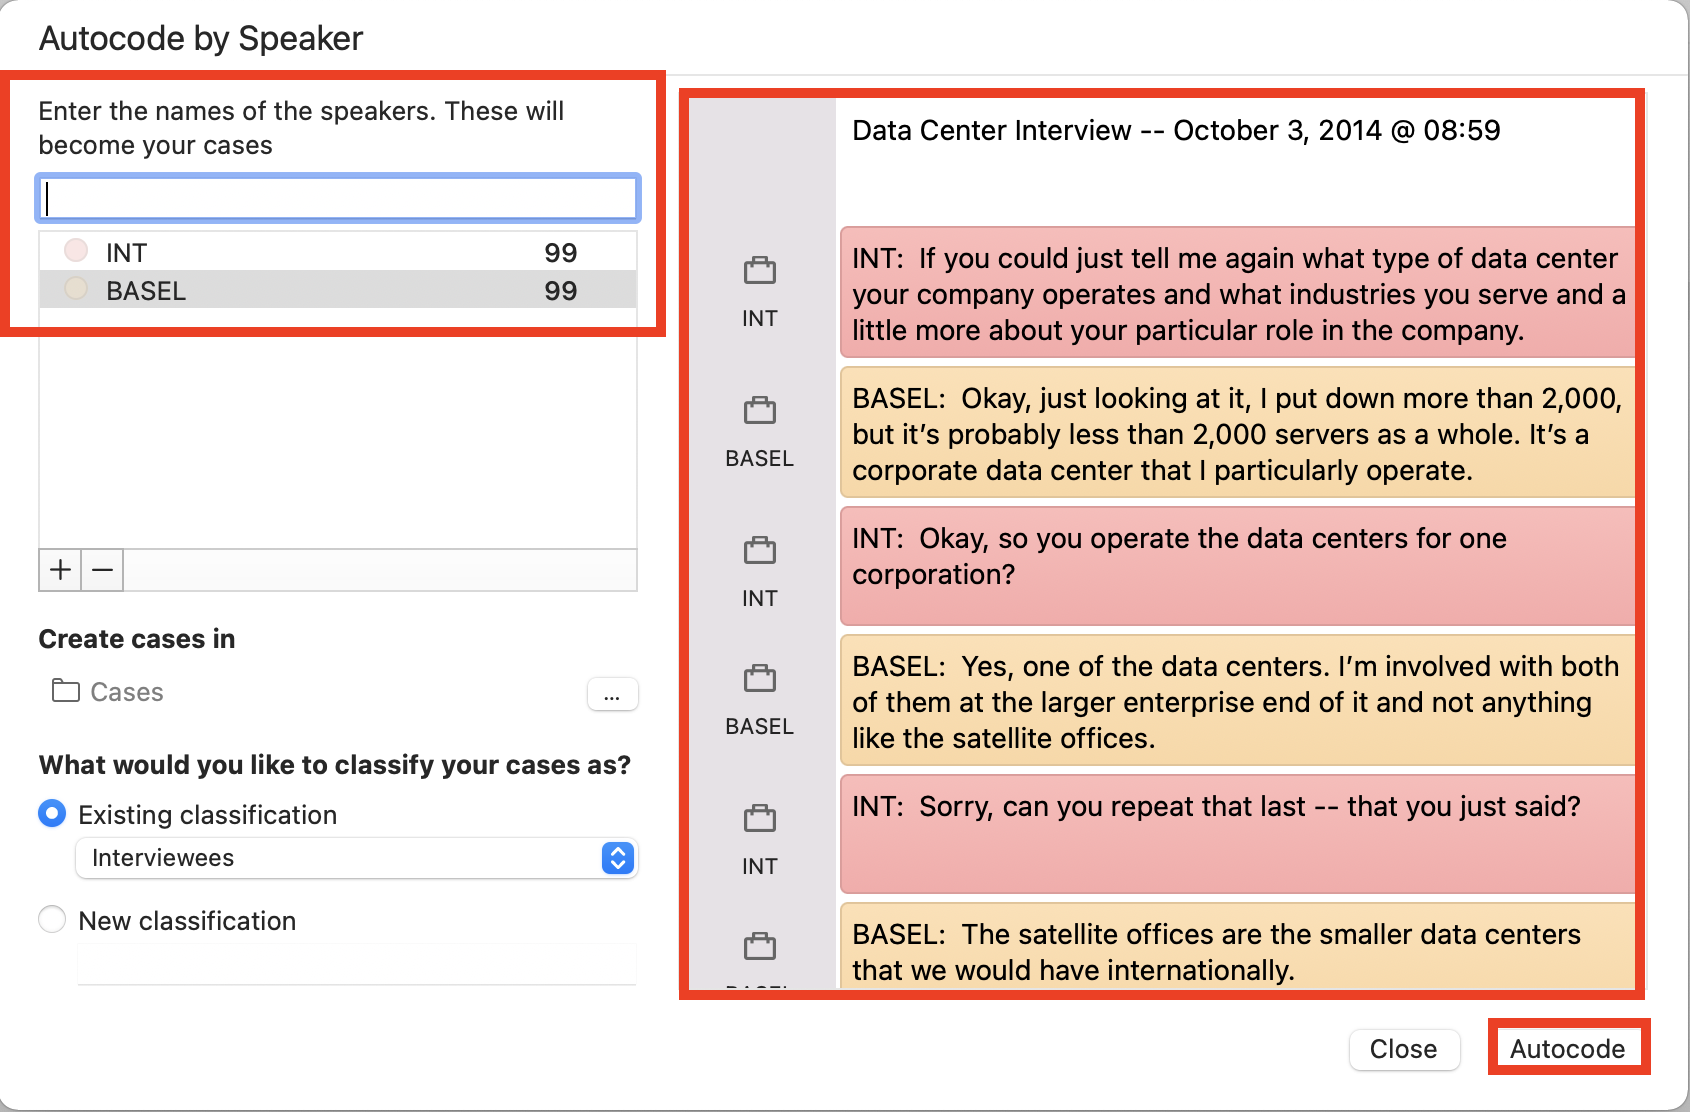Viewport: 1690px width, 1112px height.
Task: Click the case icon beside the first INT turn
Action: coord(760,270)
